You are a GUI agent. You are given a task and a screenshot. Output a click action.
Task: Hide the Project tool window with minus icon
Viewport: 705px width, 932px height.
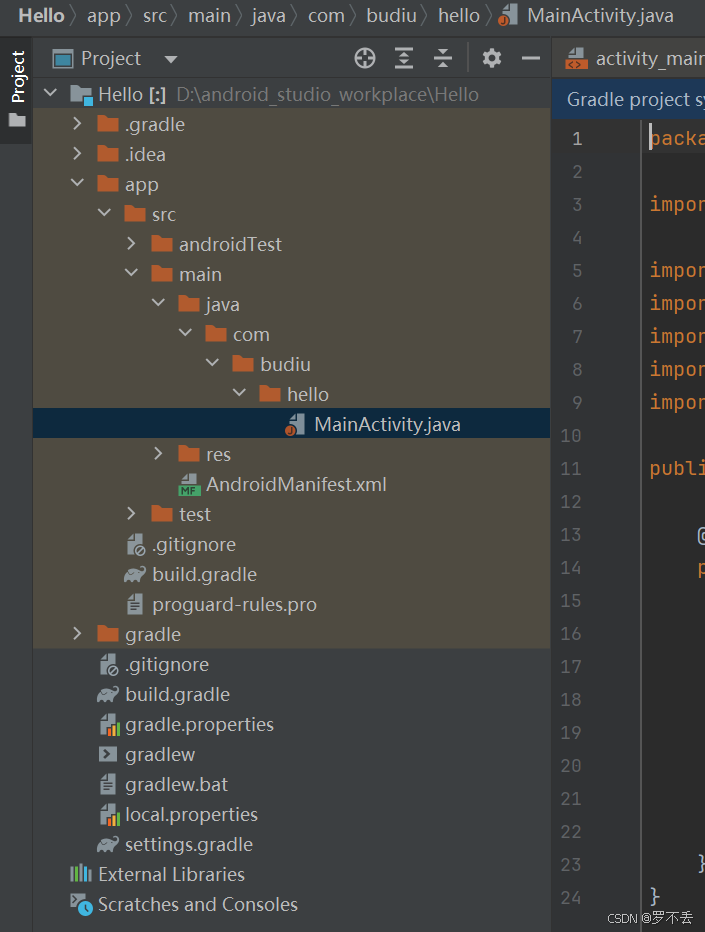coord(530,58)
